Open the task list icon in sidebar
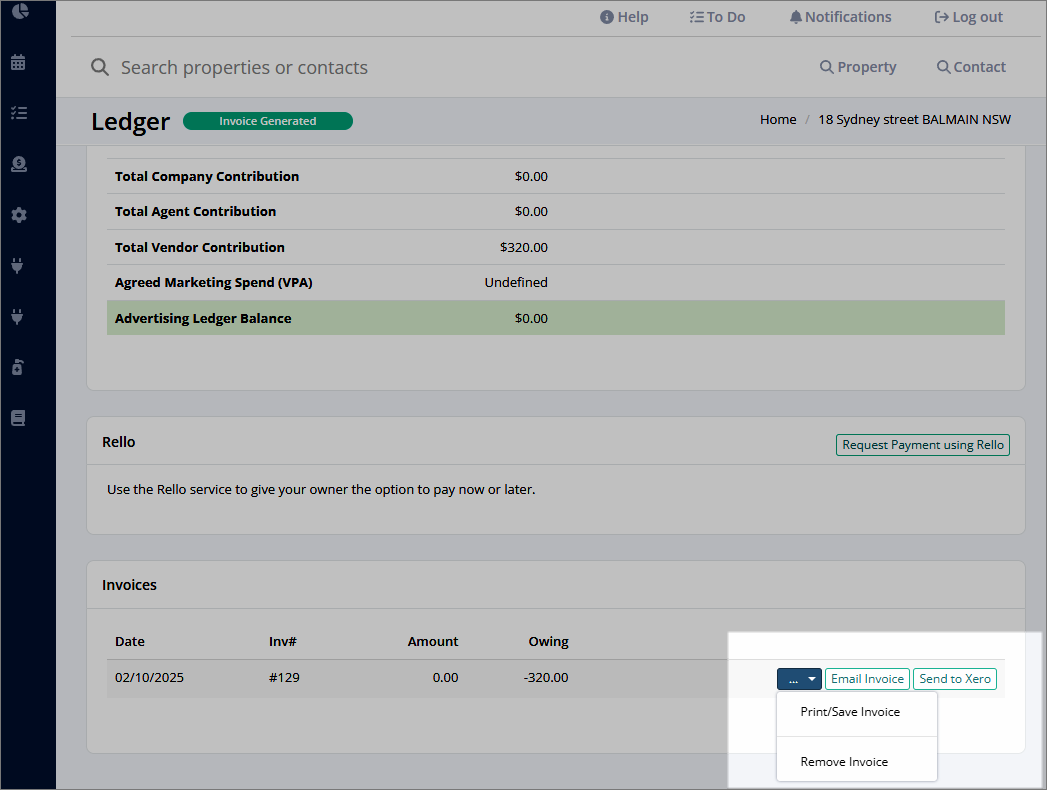Viewport: 1047px width, 790px height. click(x=19, y=113)
